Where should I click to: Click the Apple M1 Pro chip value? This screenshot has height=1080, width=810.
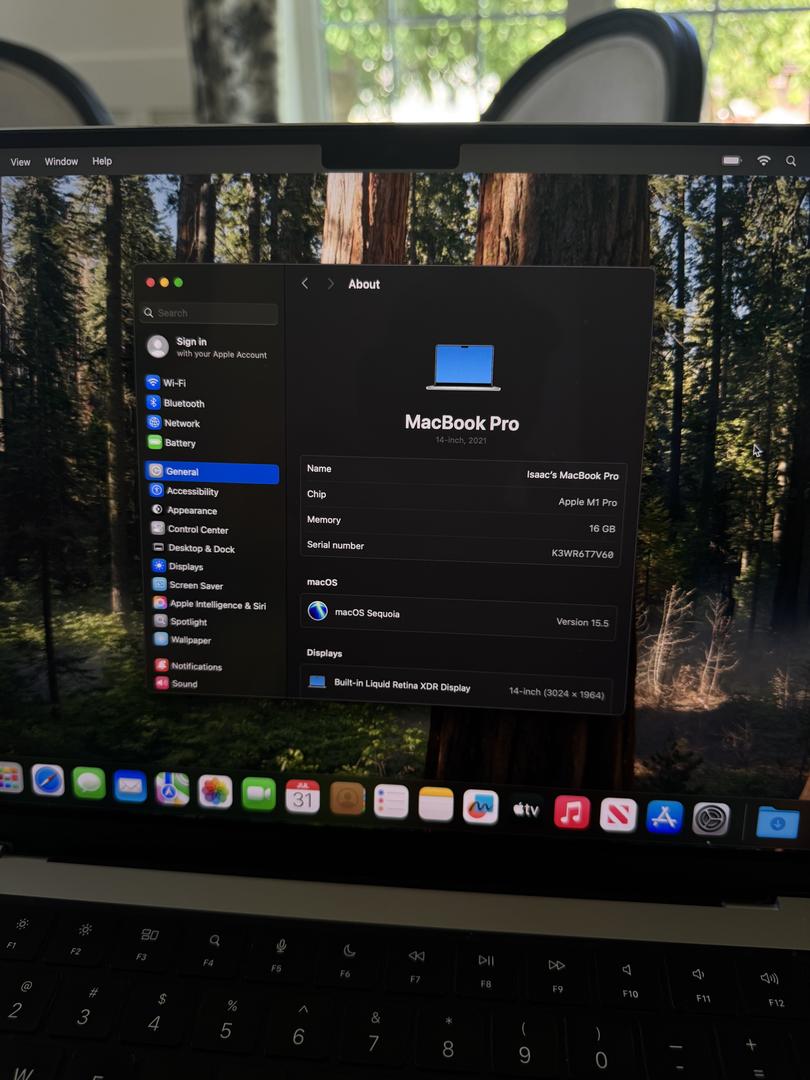point(588,502)
